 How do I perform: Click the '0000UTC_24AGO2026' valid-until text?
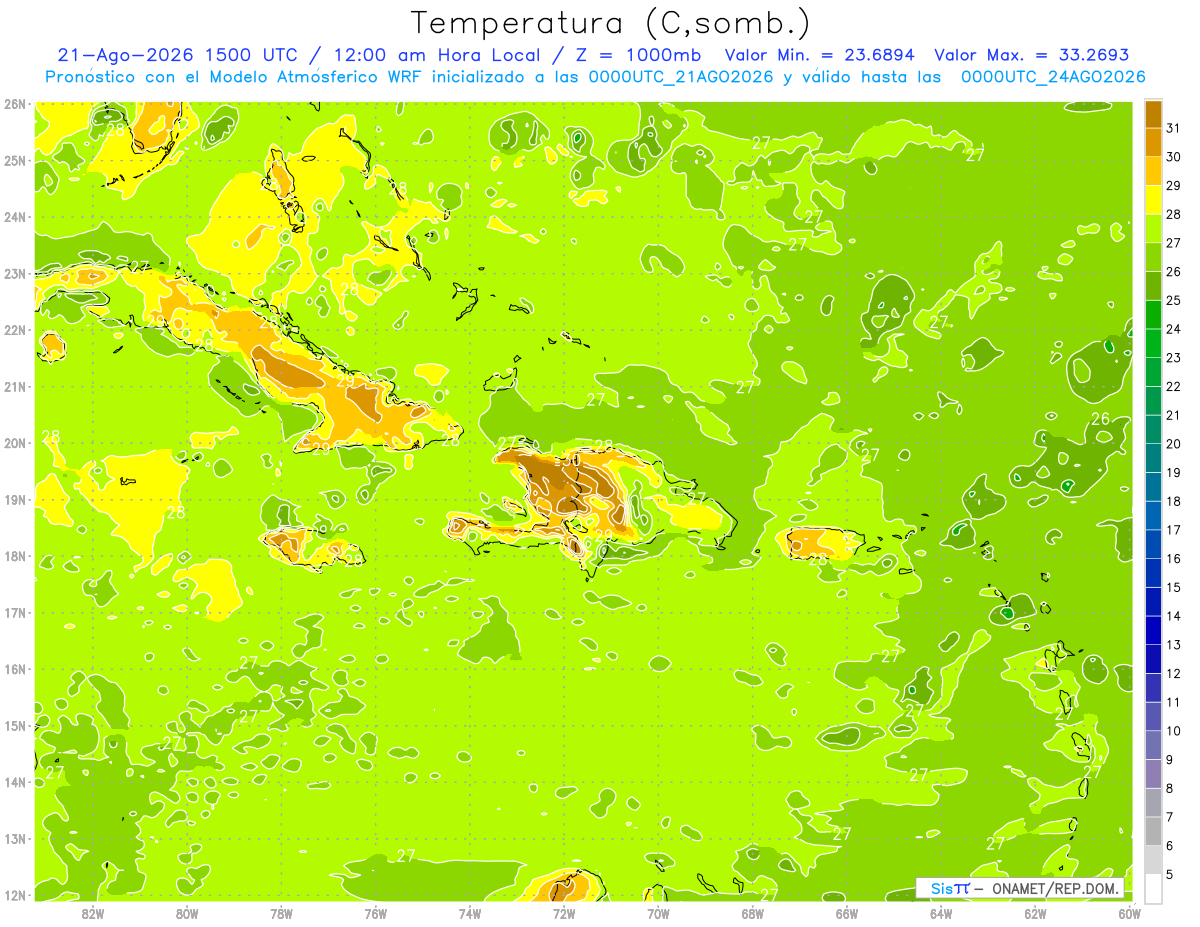1053,77
